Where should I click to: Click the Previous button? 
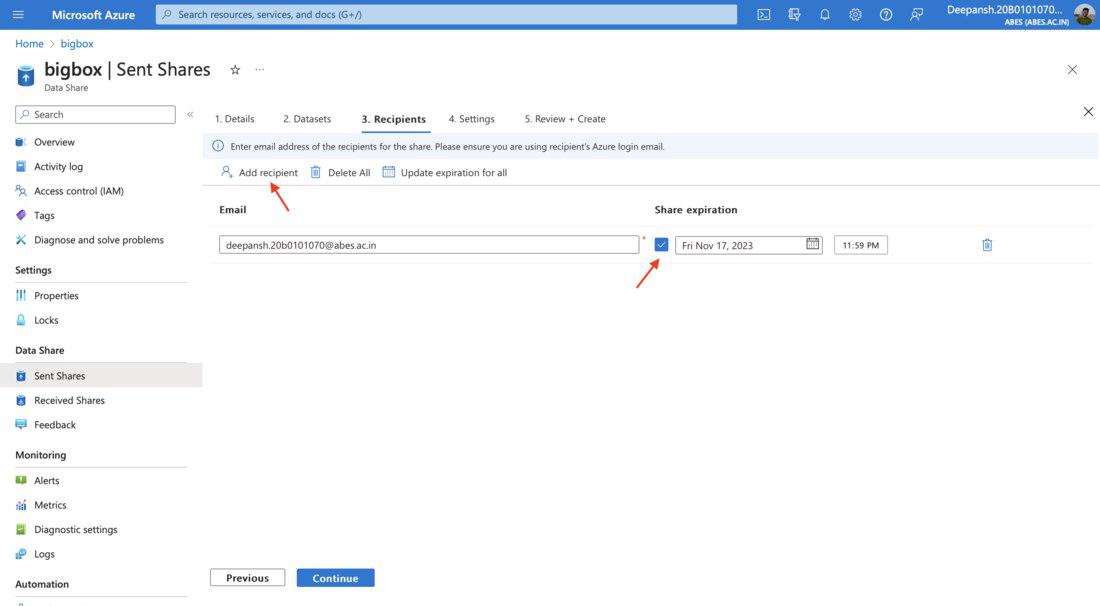coord(248,578)
